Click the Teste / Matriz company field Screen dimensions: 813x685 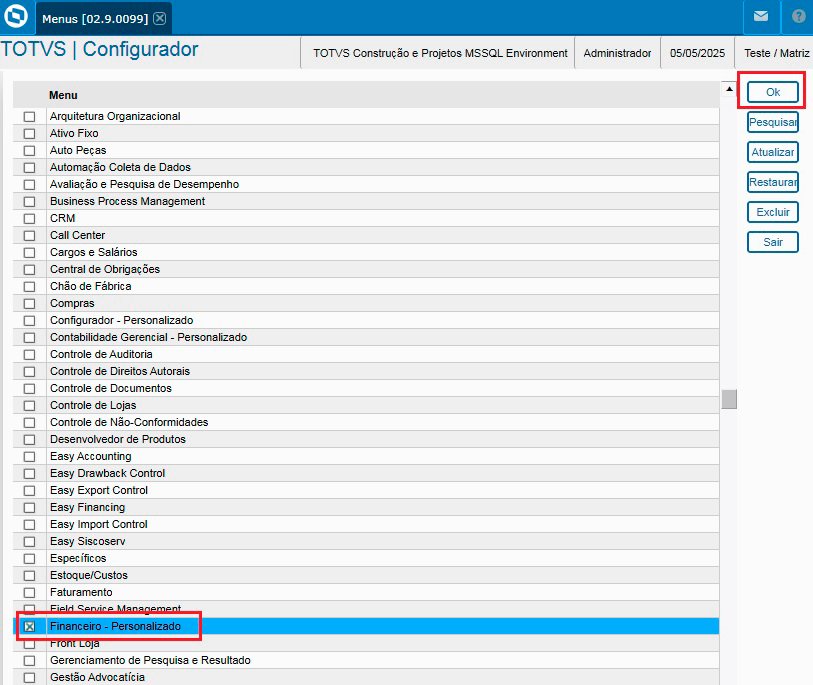tap(775, 53)
